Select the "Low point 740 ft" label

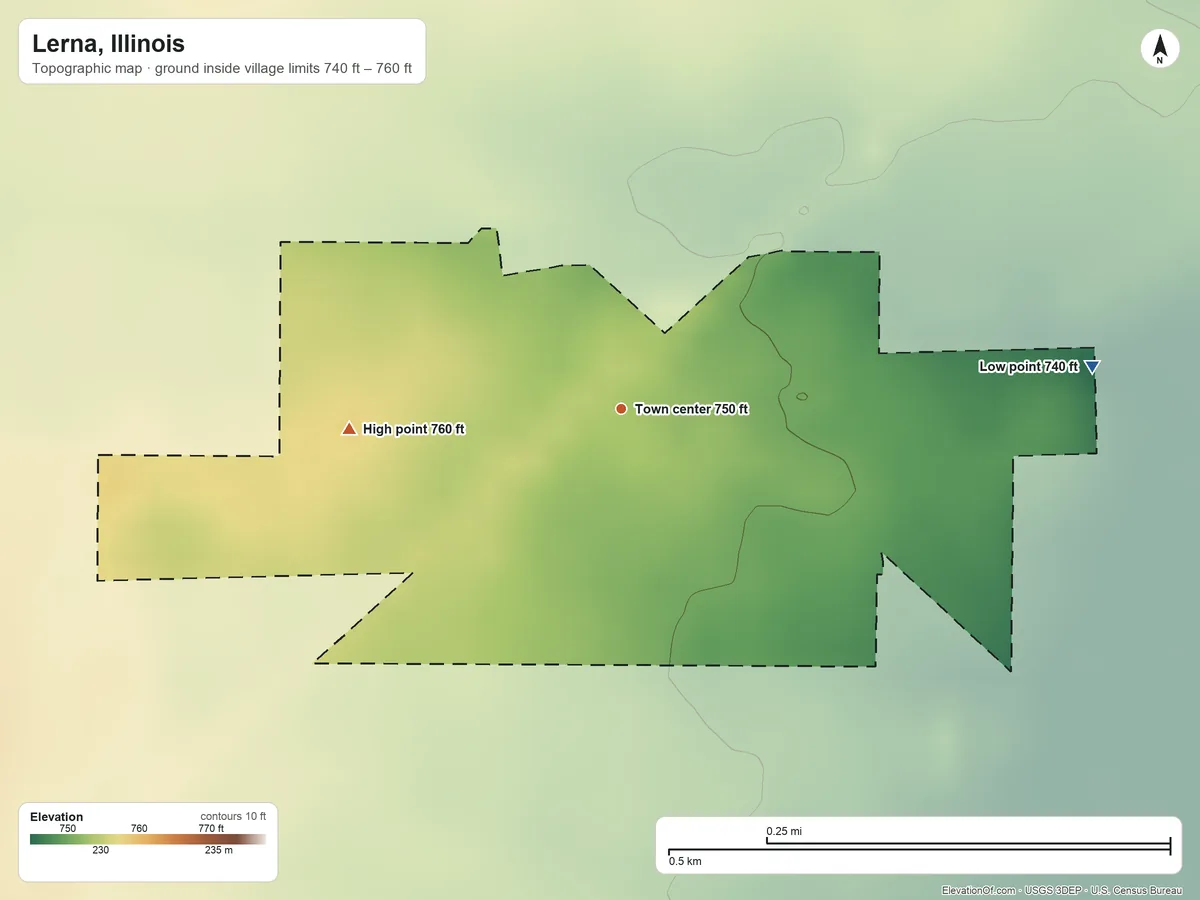pos(1028,367)
